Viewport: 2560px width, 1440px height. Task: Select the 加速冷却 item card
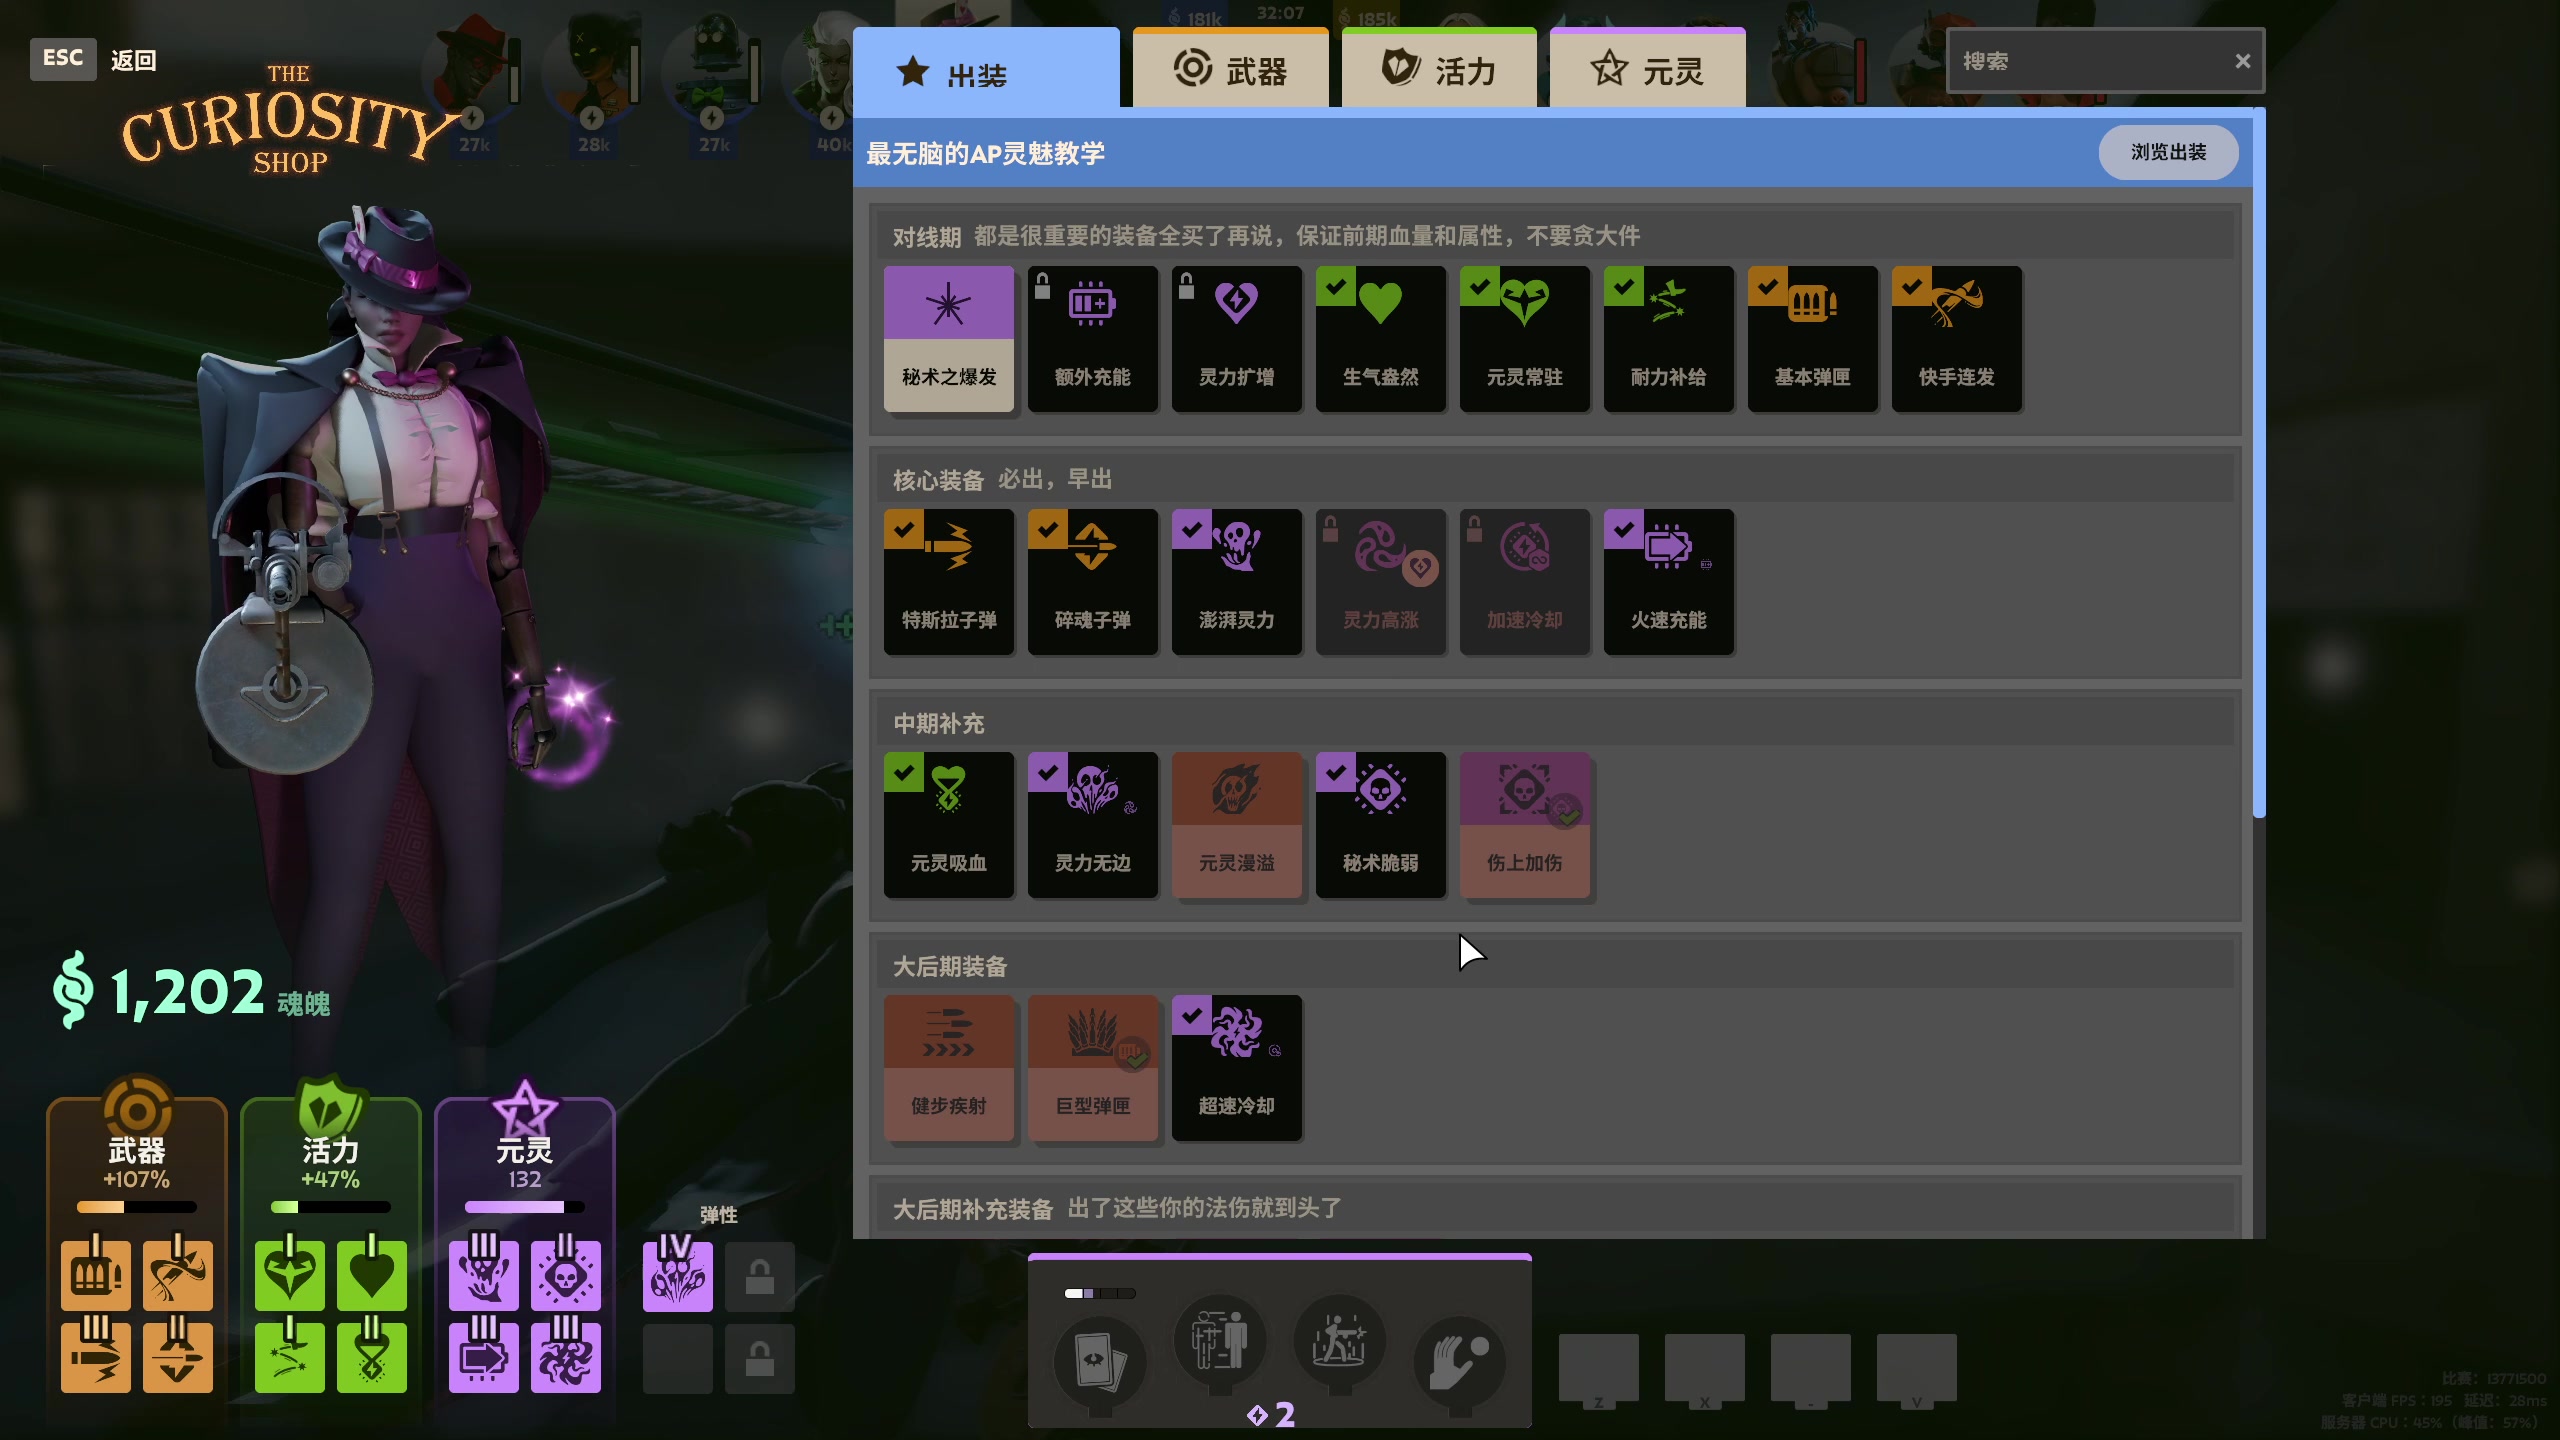click(1524, 582)
